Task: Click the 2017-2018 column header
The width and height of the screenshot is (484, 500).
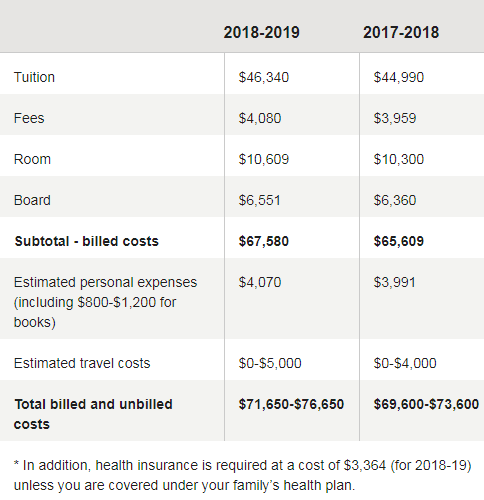Action: [x=401, y=33]
